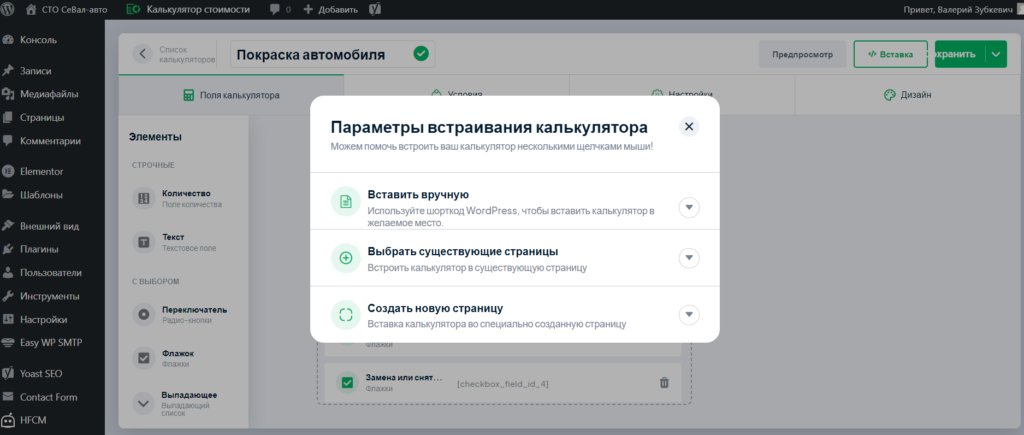Image resolution: width=1024 pixels, height=435 pixels.
Task: Click the Вставить вручную document icon
Action: point(346,201)
